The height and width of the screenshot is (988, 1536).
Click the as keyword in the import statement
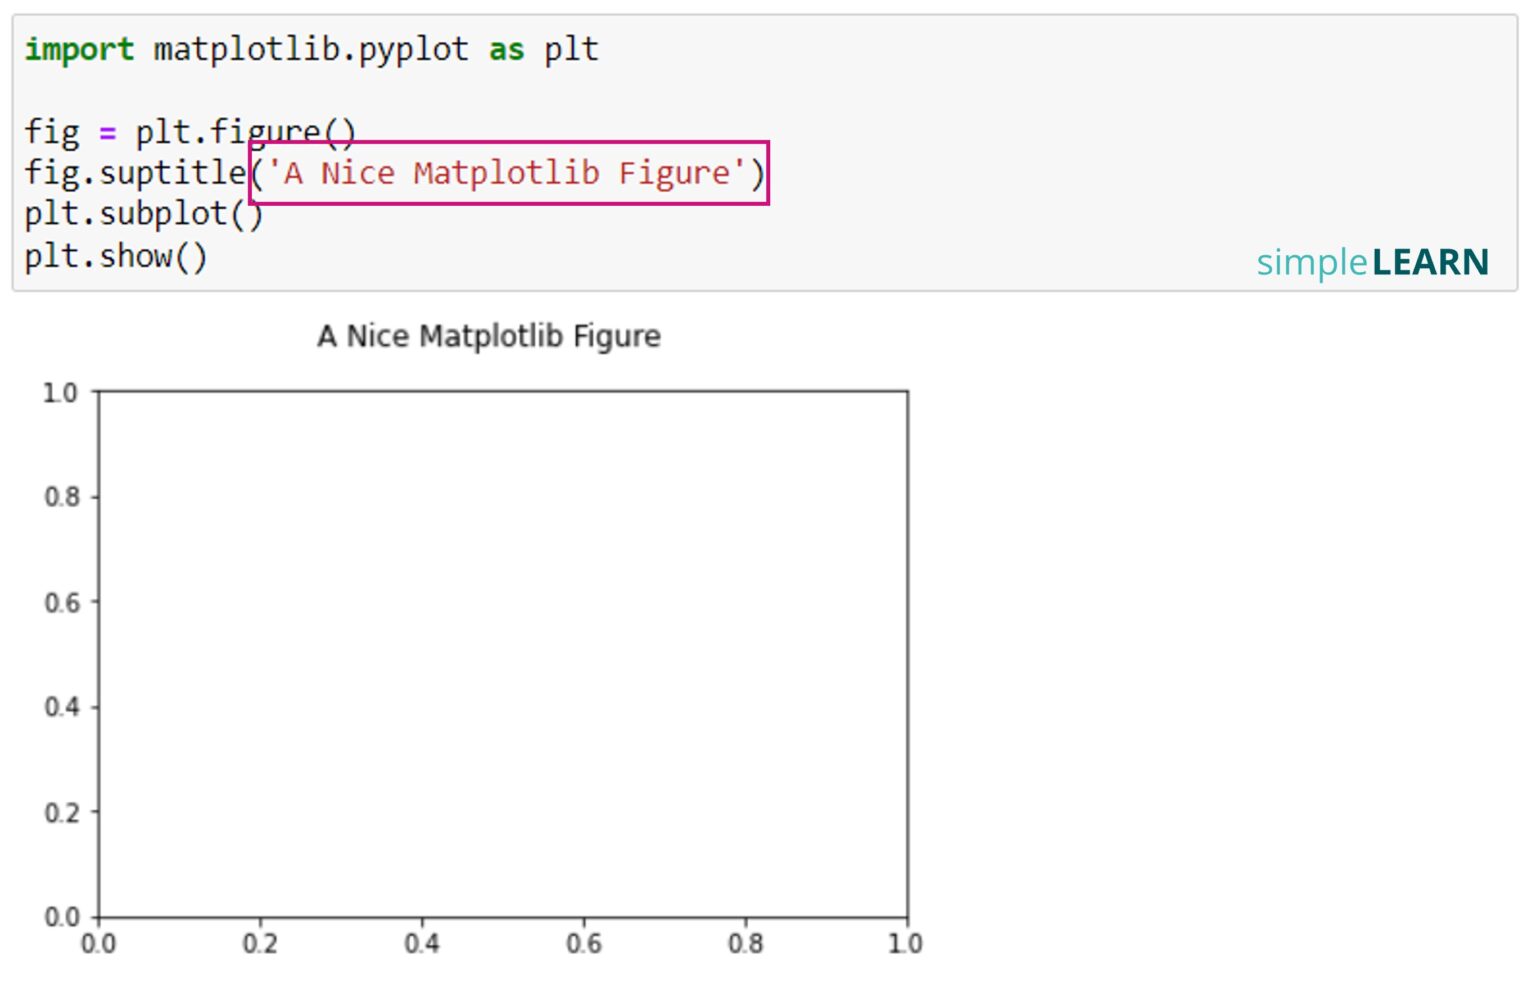pos(506,48)
